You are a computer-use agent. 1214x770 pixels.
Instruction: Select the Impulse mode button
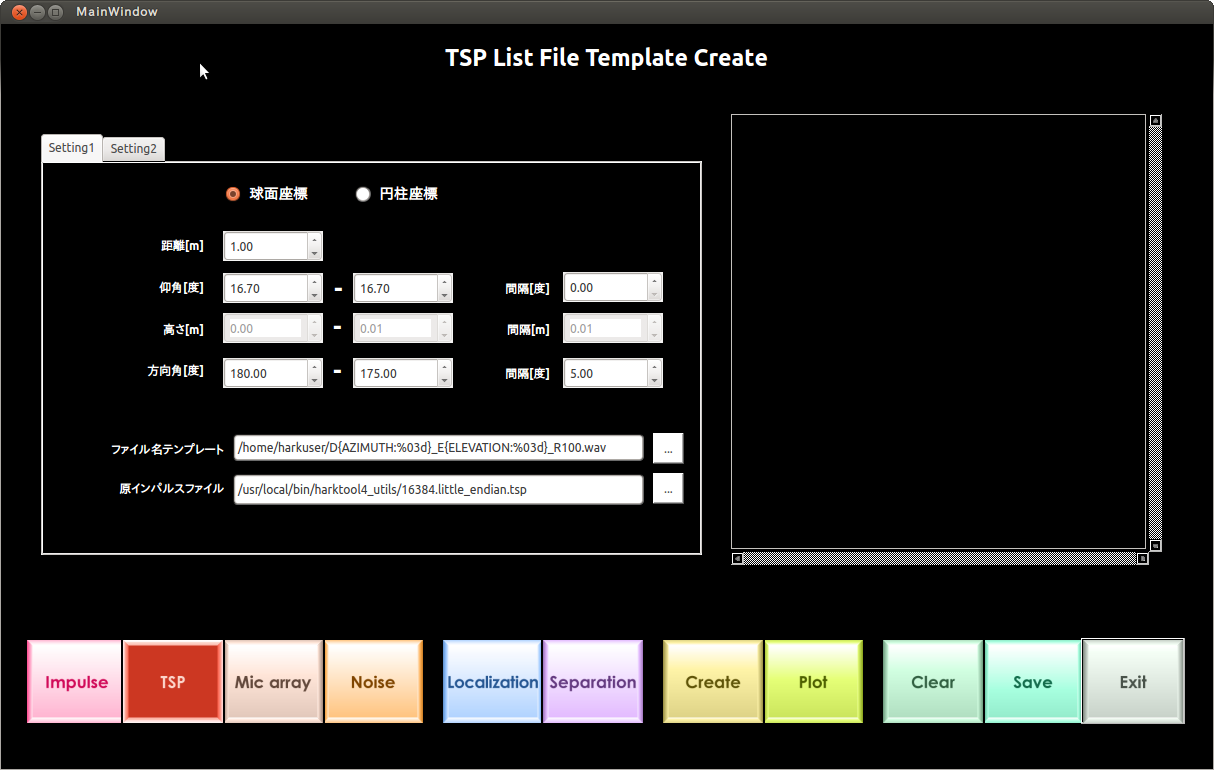point(74,681)
